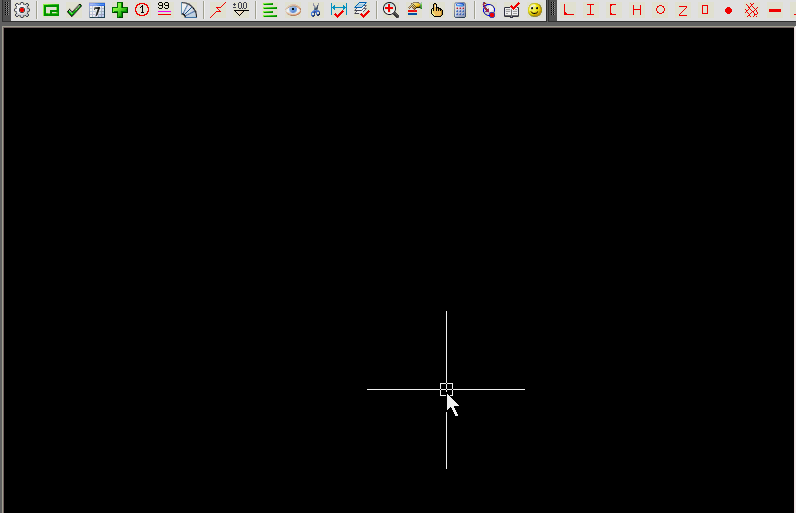
Task: Click the green rectangle frame icon
Action: [x=51, y=10]
